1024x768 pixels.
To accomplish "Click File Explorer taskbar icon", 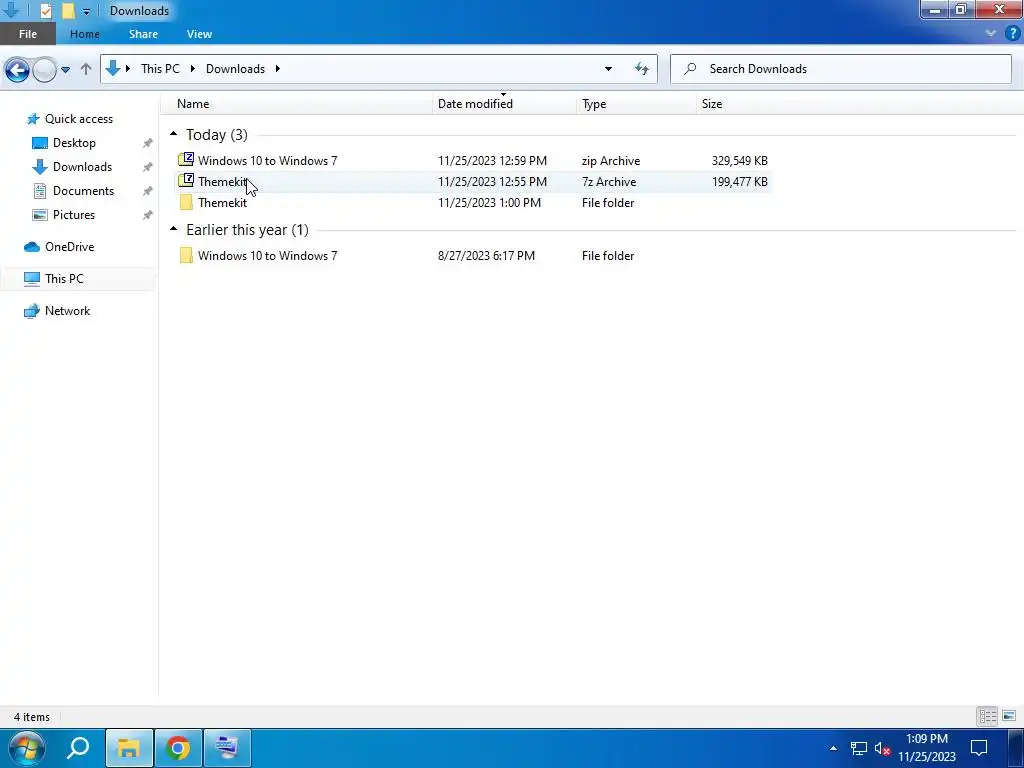I will pyautogui.click(x=129, y=748).
